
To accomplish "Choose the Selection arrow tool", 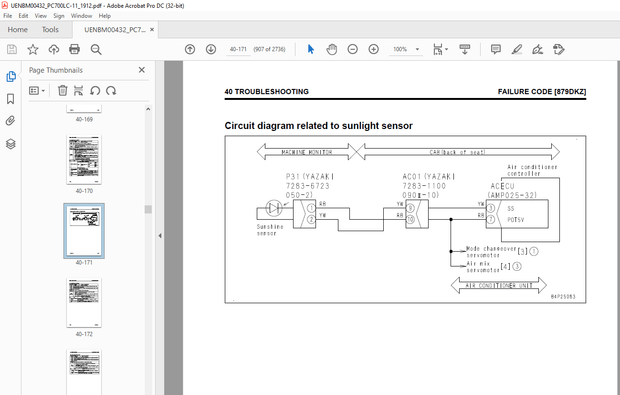I will tap(311, 49).
